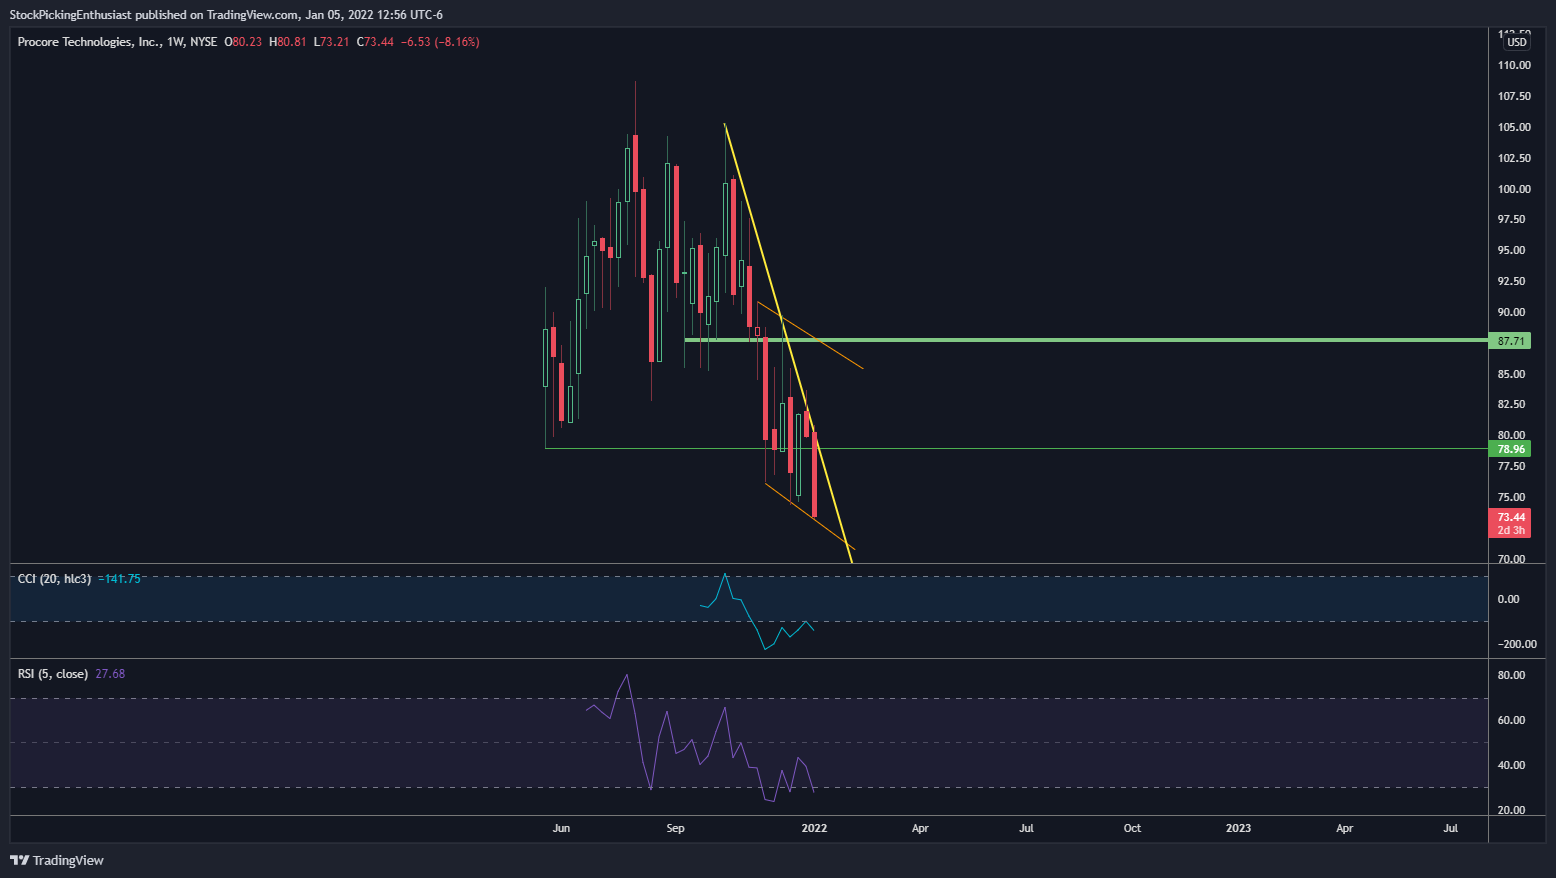Screen dimensions: 1556x878
Task: Click the close value C73.44
Action: 375,42
